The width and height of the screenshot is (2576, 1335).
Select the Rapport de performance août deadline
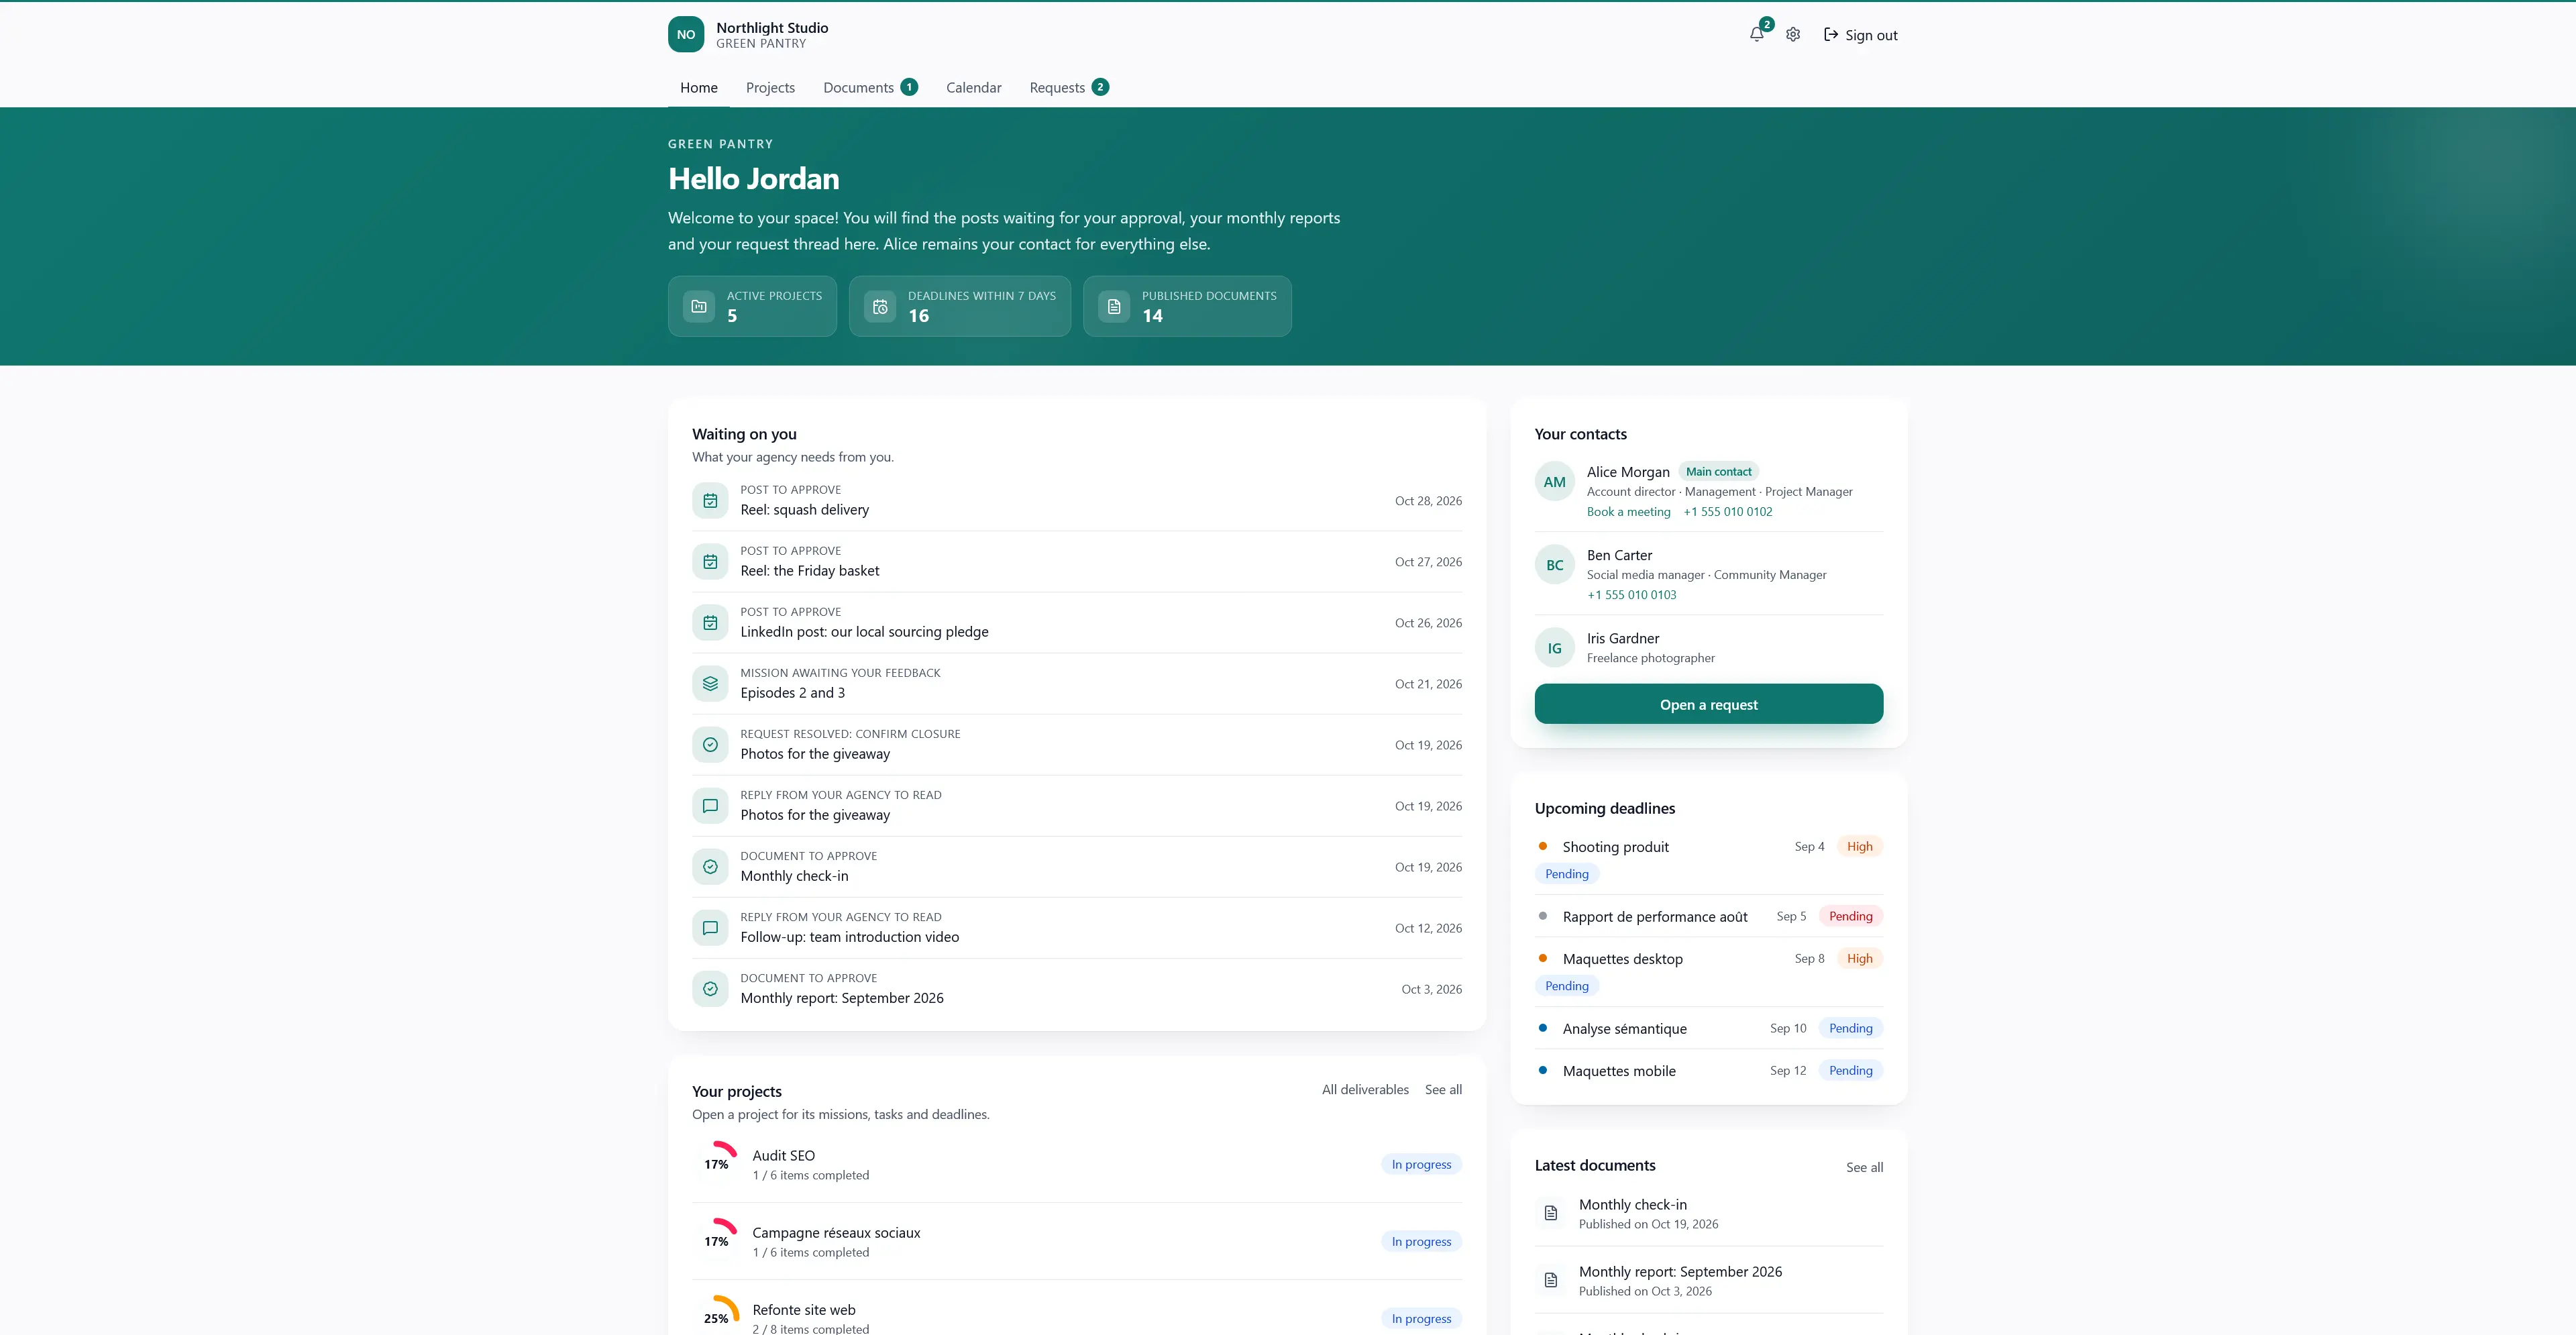(1709, 916)
